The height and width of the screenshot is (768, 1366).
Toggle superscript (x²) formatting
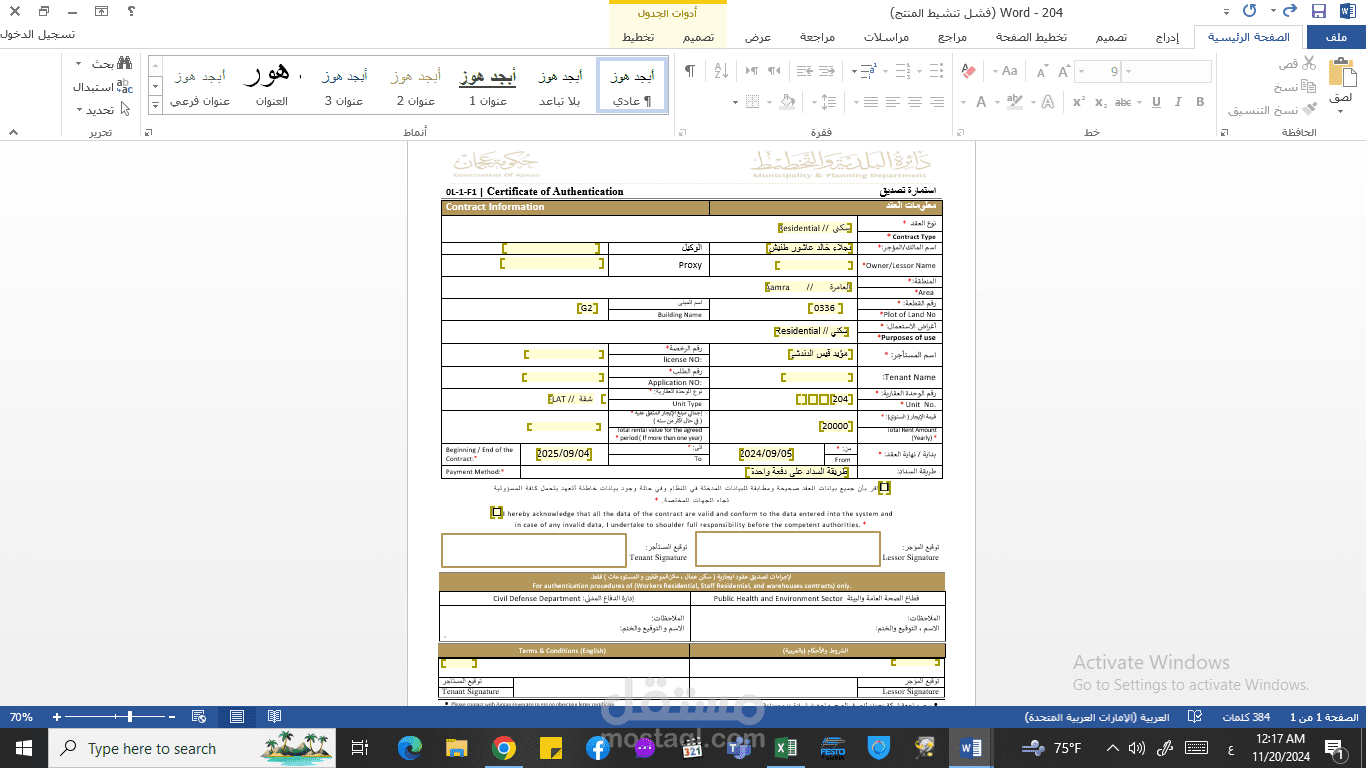pos(1079,102)
